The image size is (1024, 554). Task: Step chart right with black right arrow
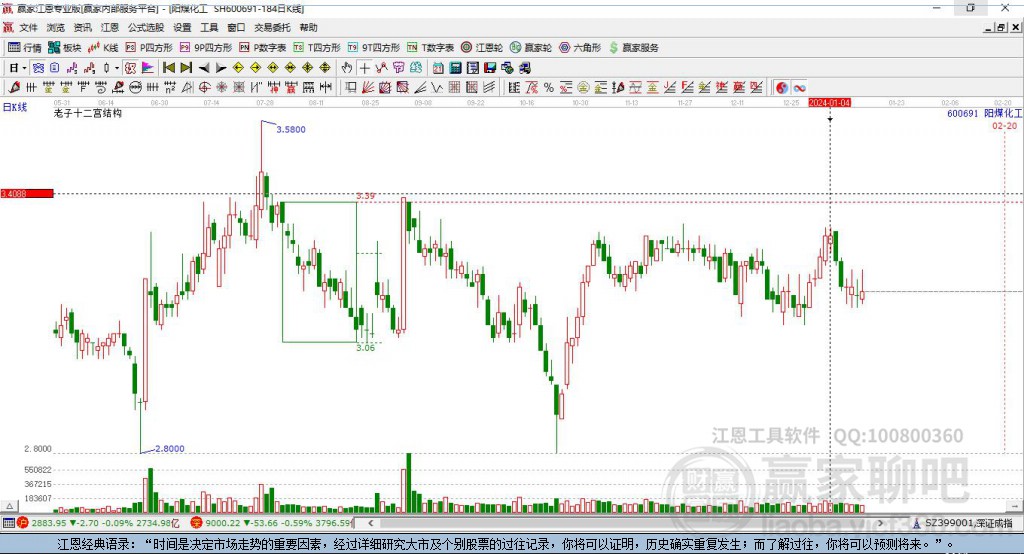[221, 68]
